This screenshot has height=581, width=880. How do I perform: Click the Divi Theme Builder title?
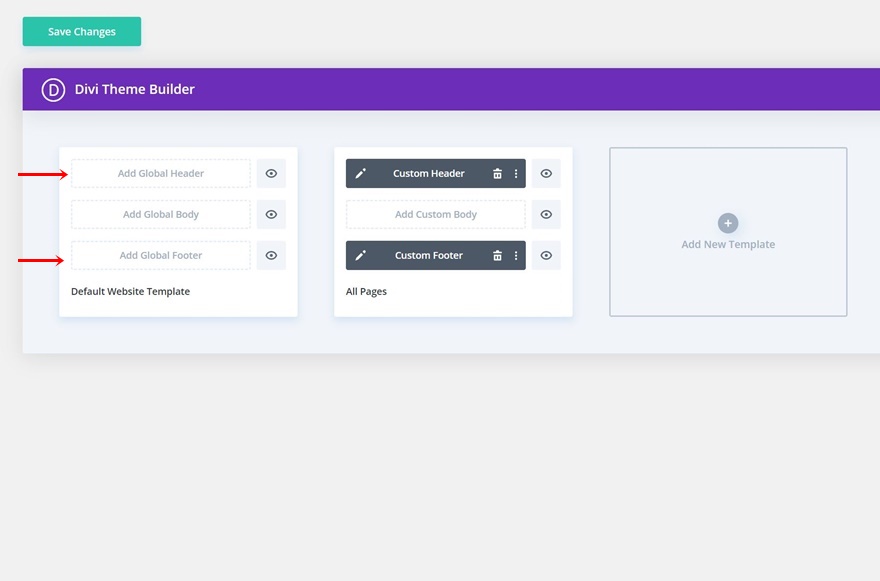[x=135, y=89]
